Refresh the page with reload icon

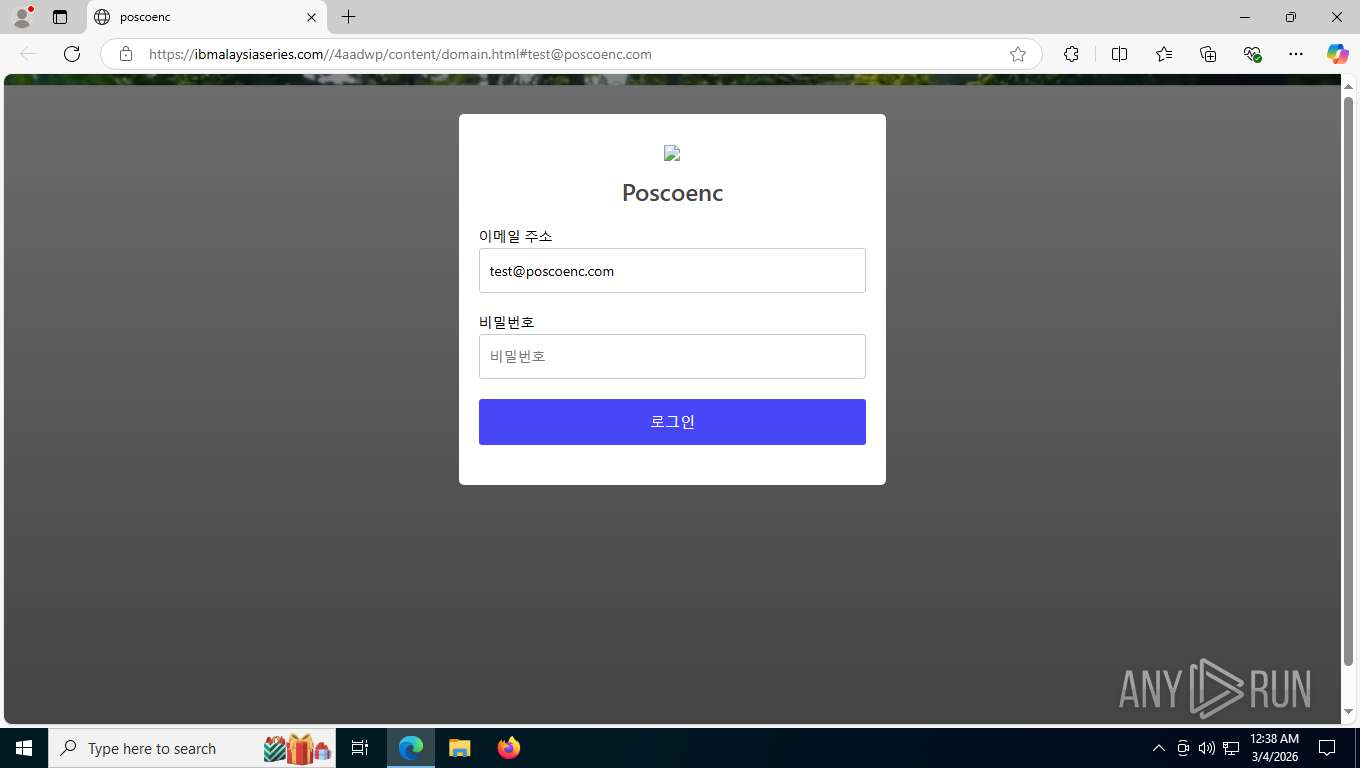coord(72,54)
